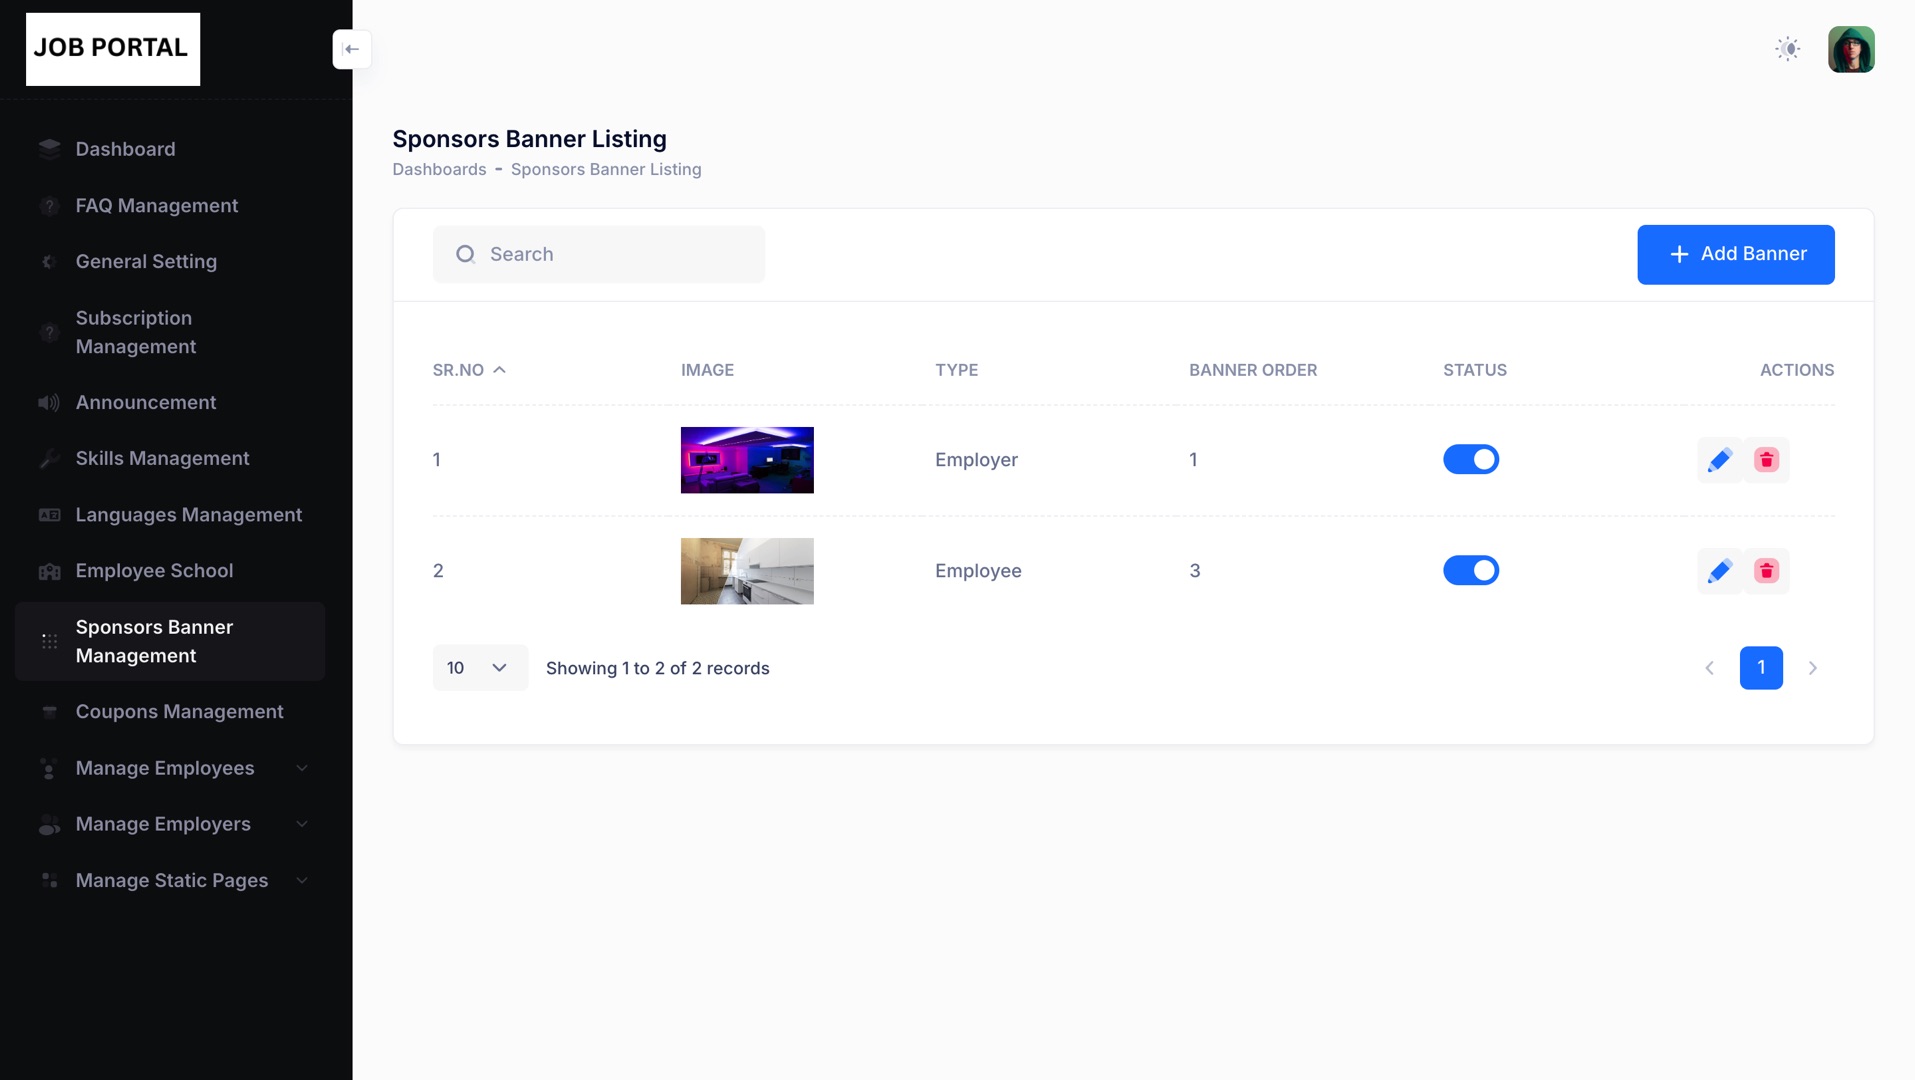Delete the Employee banner using the trash icon

(1766, 571)
